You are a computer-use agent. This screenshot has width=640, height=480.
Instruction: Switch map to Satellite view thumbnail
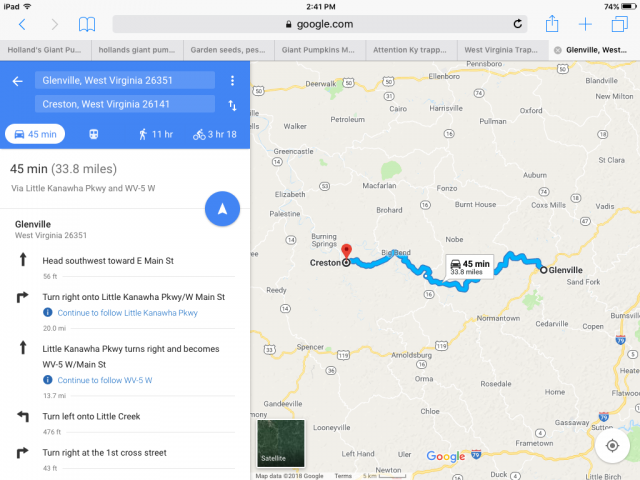pyautogui.click(x=281, y=443)
